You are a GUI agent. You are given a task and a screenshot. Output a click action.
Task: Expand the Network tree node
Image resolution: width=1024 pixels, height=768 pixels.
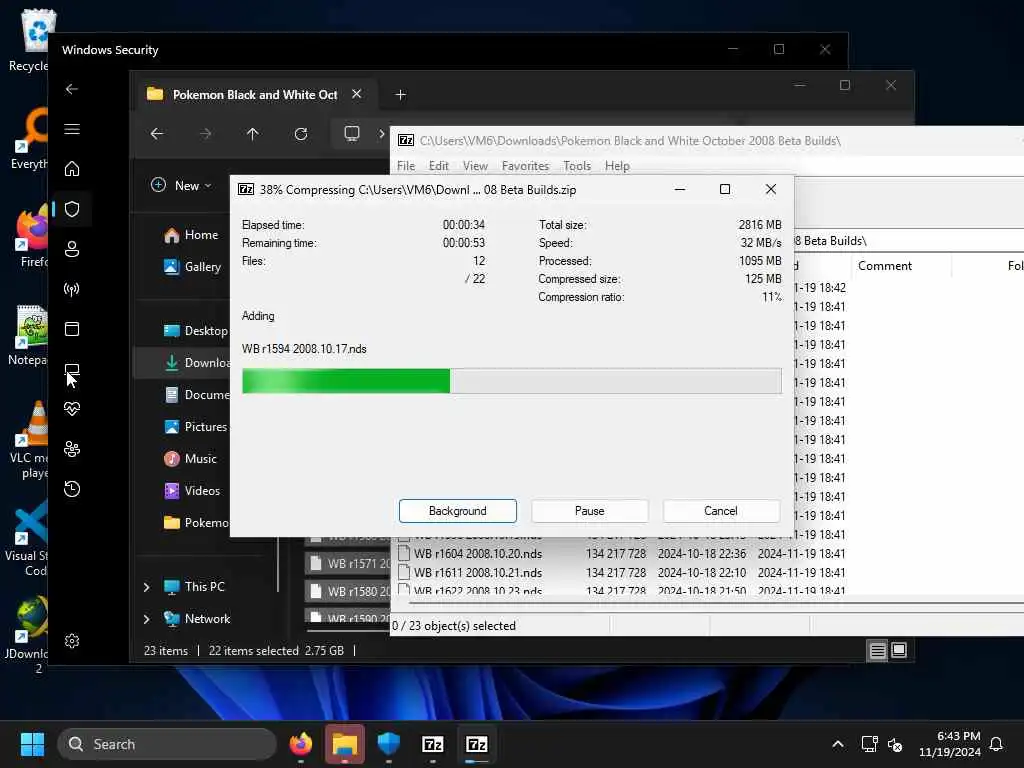tap(146, 619)
